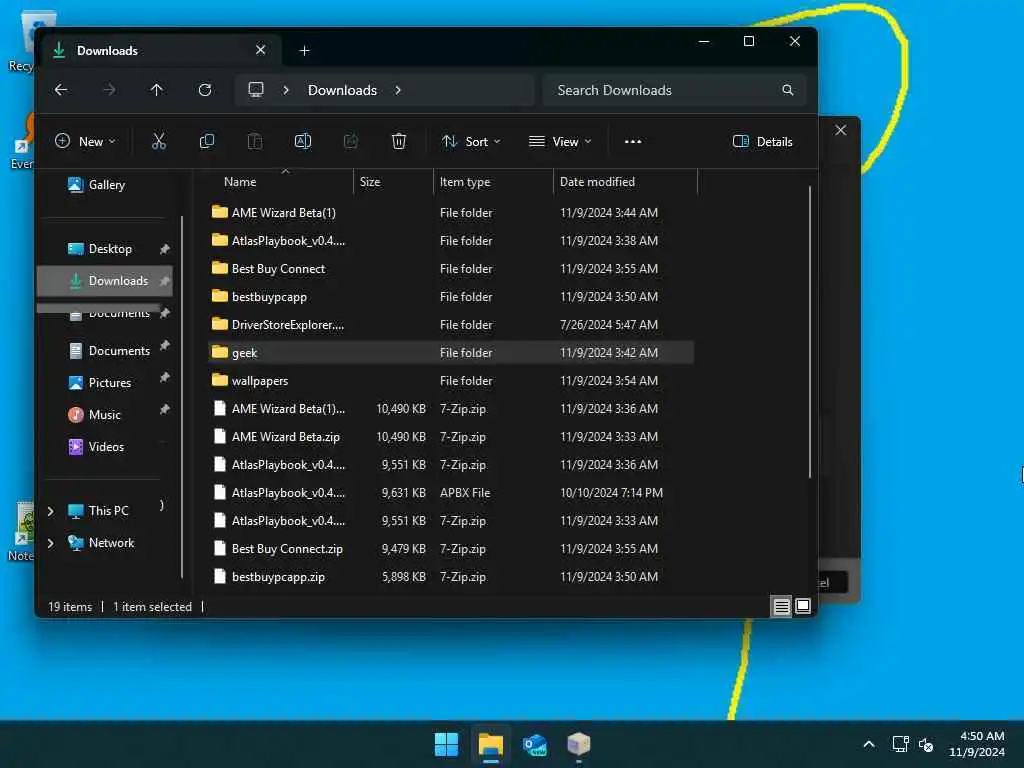Click the Best Buy Connect.zip file icon
Screen dimensions: 1024x768
click(220, 549)
